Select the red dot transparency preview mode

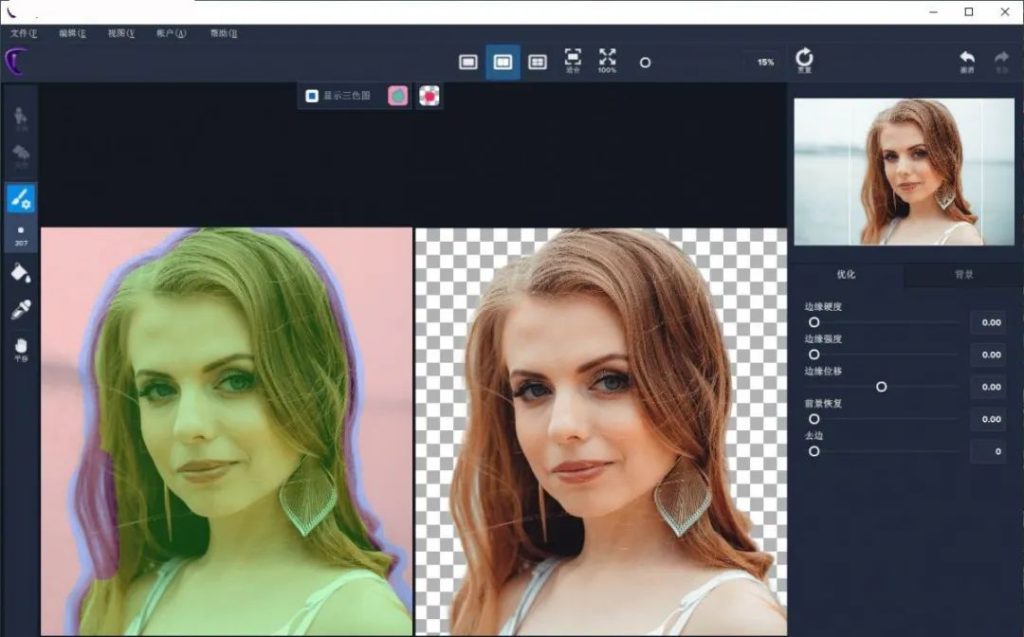tap(430, 96)
